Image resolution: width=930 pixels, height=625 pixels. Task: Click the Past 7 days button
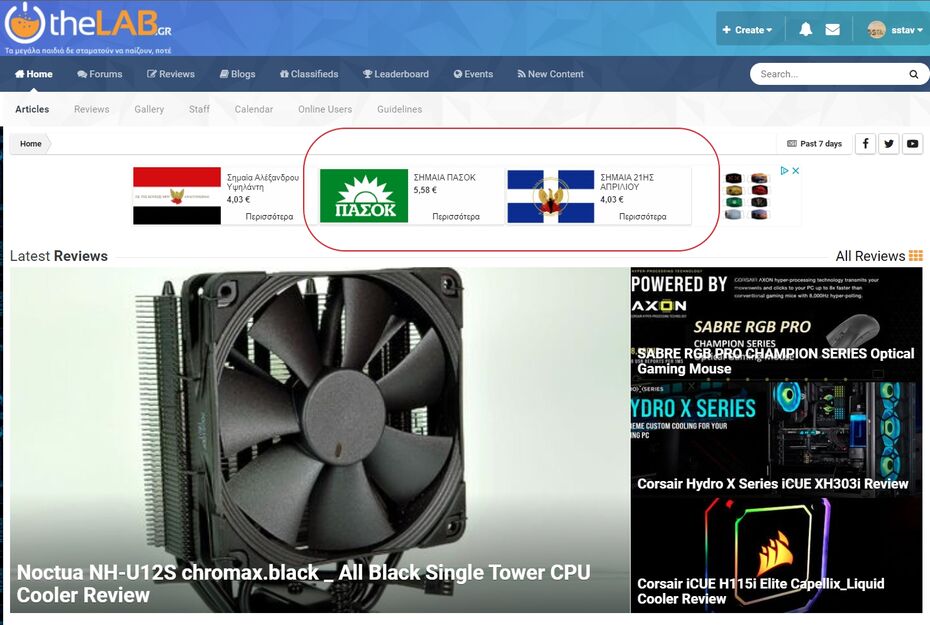tap(814, 144)
